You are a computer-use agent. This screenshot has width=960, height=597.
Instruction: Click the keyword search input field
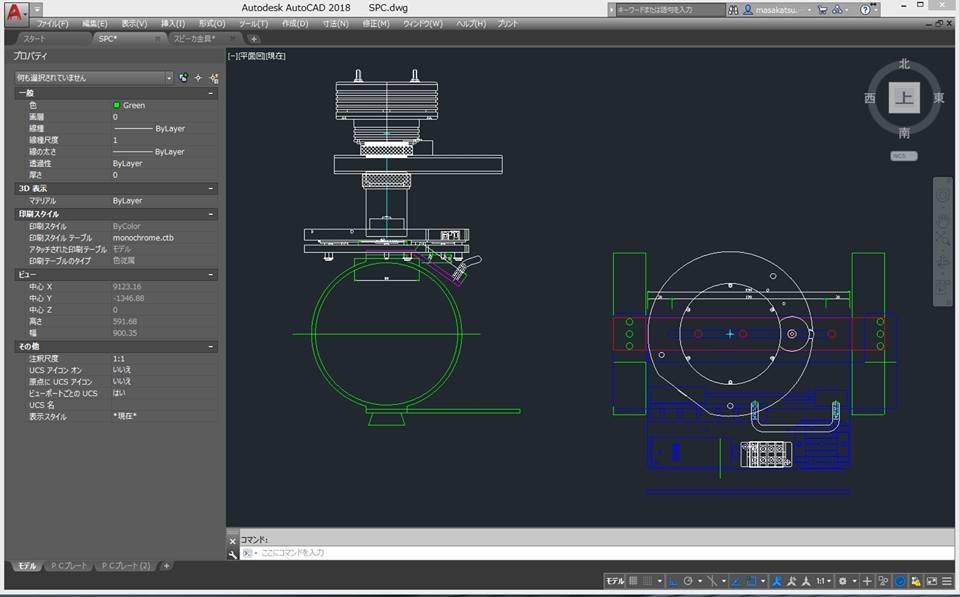670,10
